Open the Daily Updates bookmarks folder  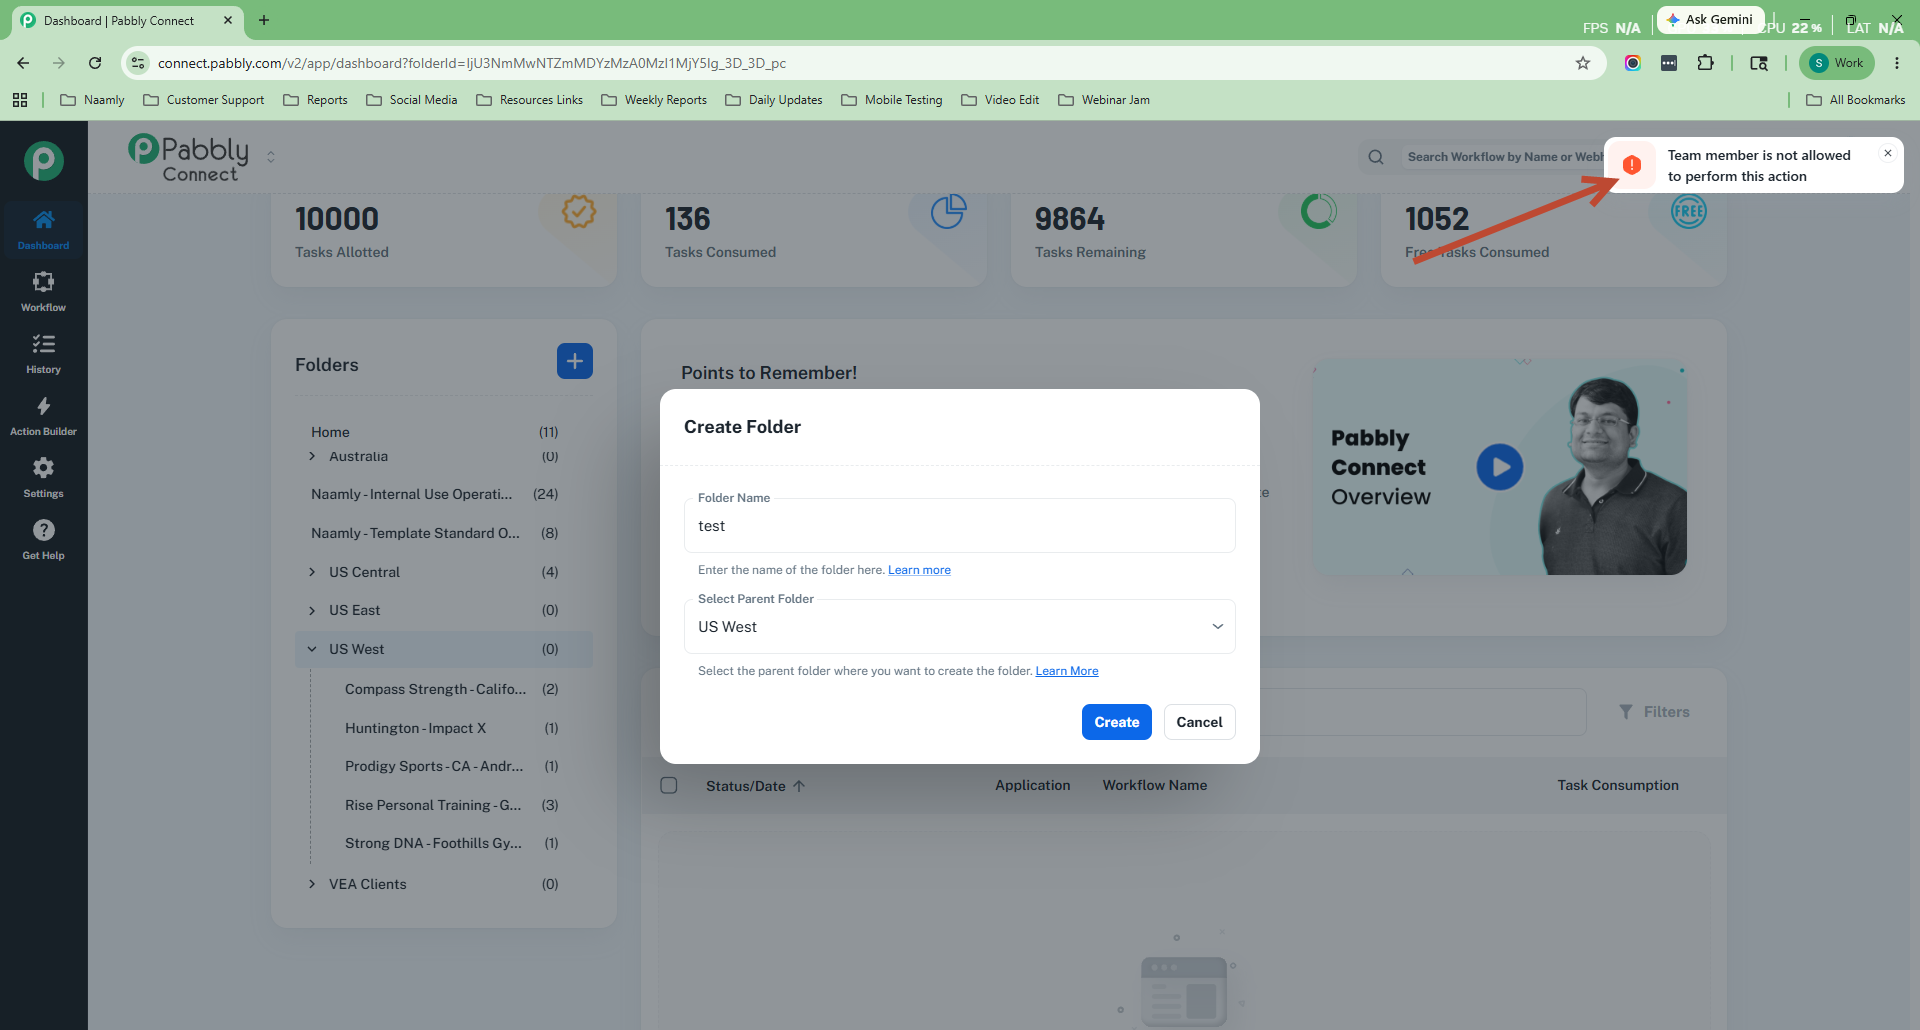point(774,100)
